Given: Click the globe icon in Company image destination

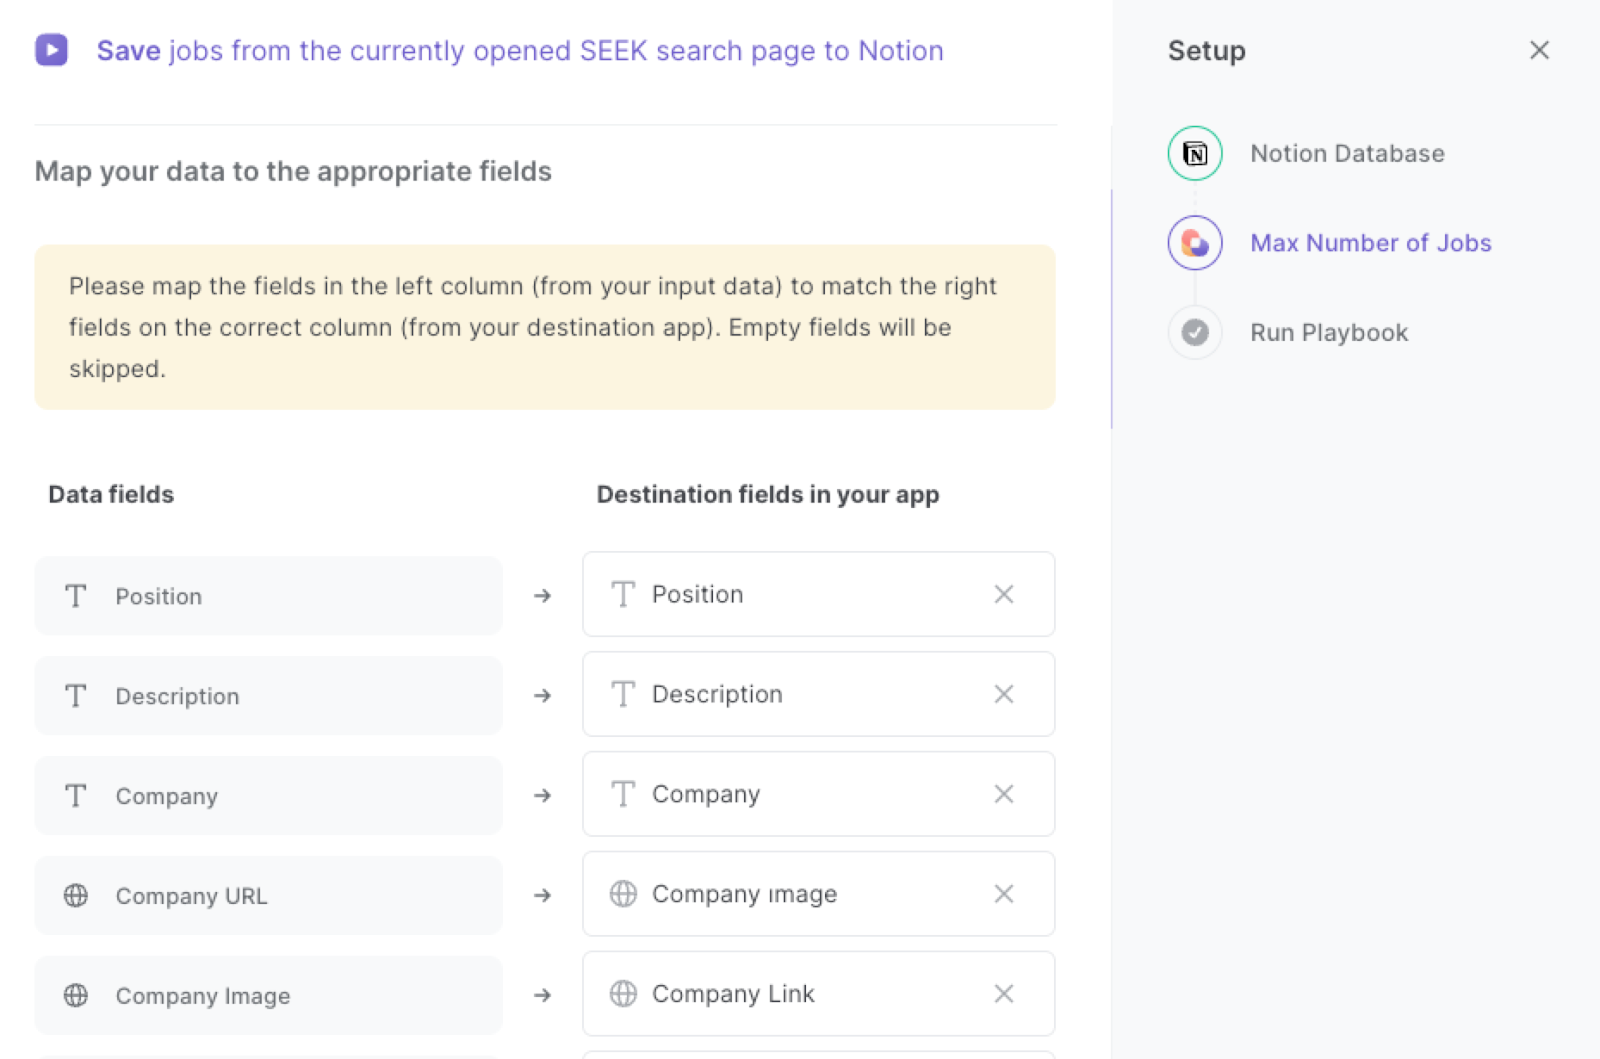Looking at the screenshot, I should tap(623, 894).
